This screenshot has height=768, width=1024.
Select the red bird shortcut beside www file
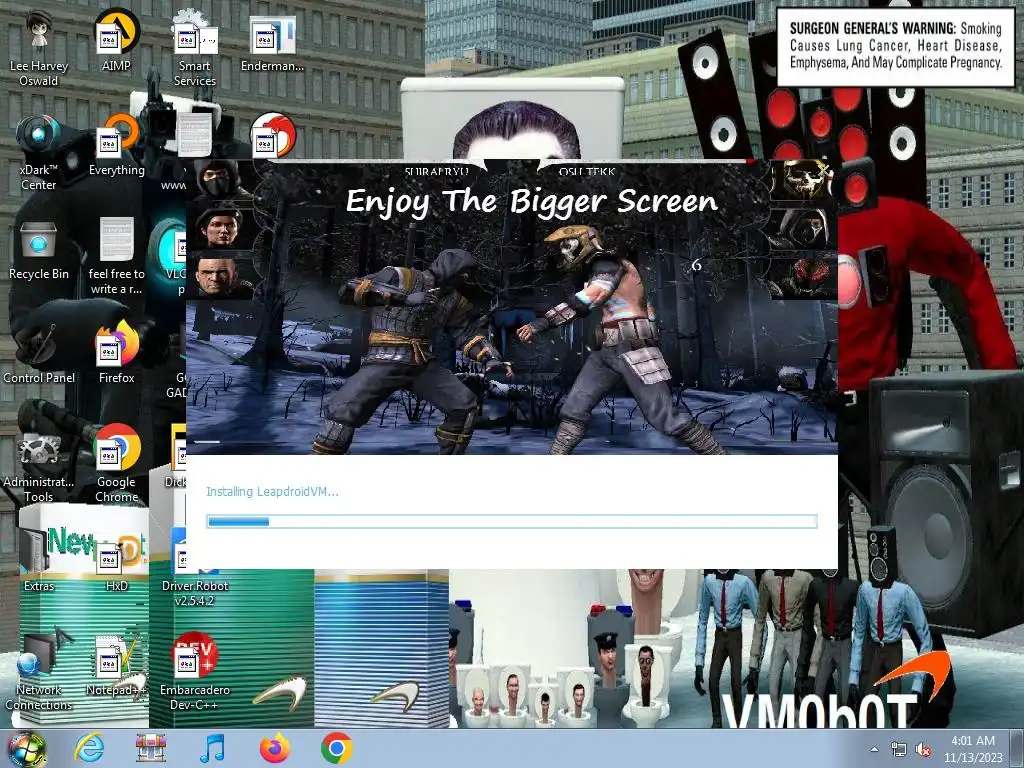pos(272,135)
